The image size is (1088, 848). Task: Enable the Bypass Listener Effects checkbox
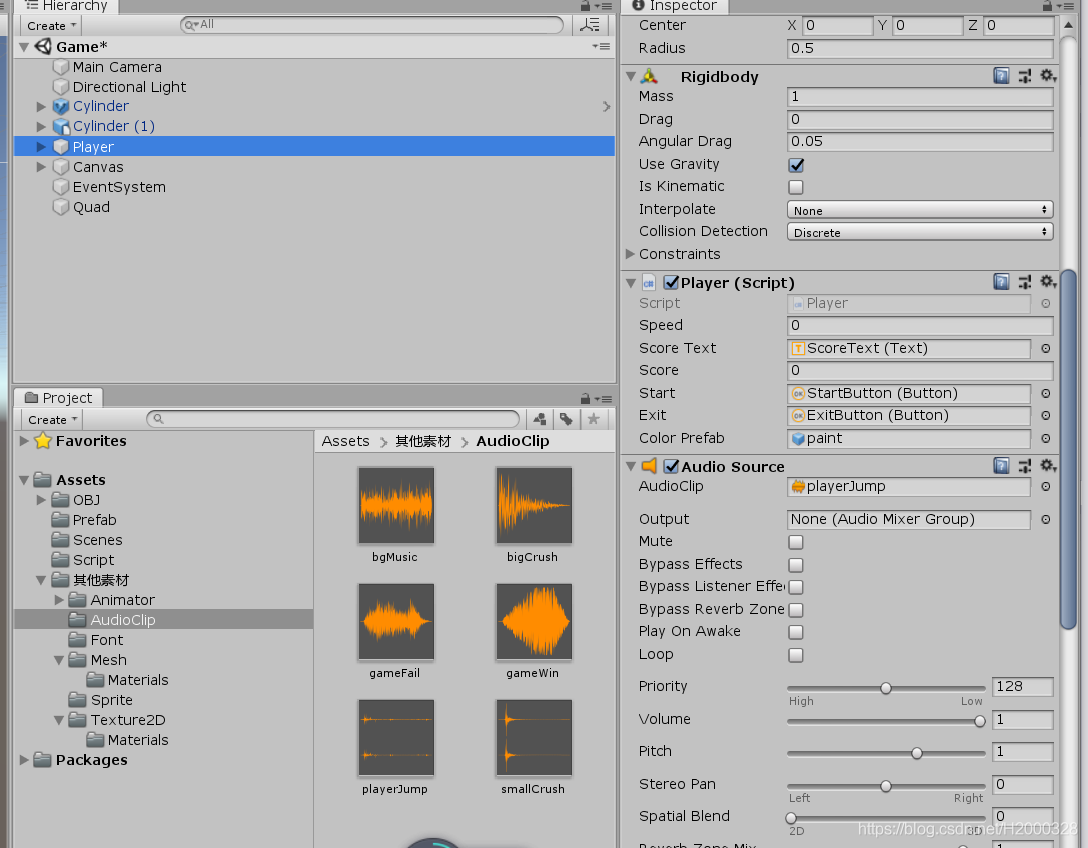pos(796,587)
